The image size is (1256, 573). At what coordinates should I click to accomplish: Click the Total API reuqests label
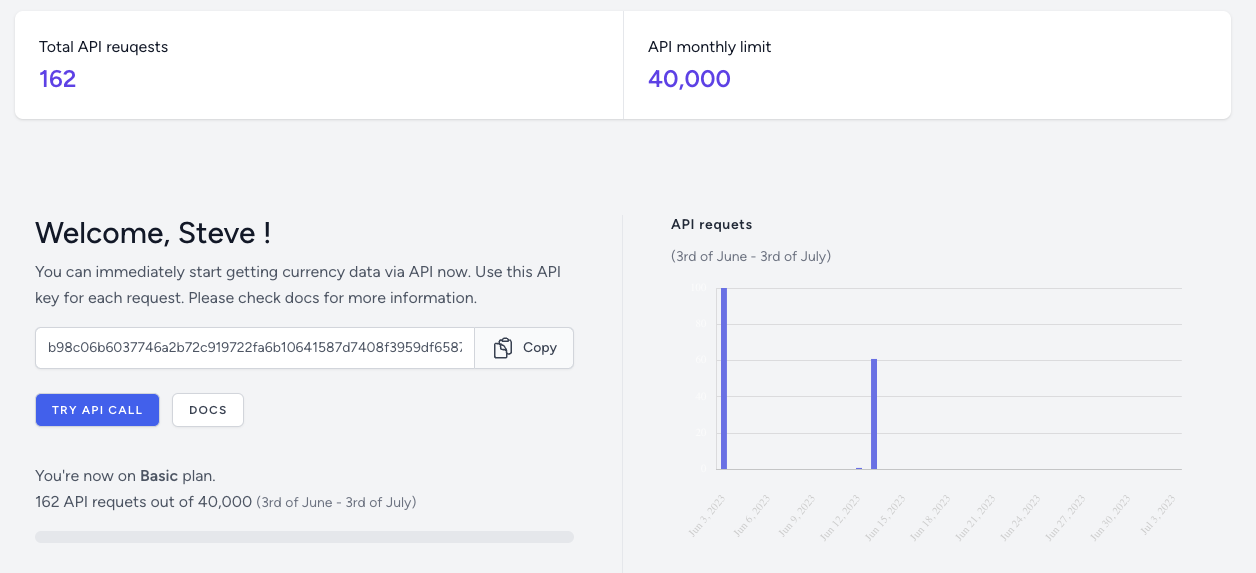(103, 47)
